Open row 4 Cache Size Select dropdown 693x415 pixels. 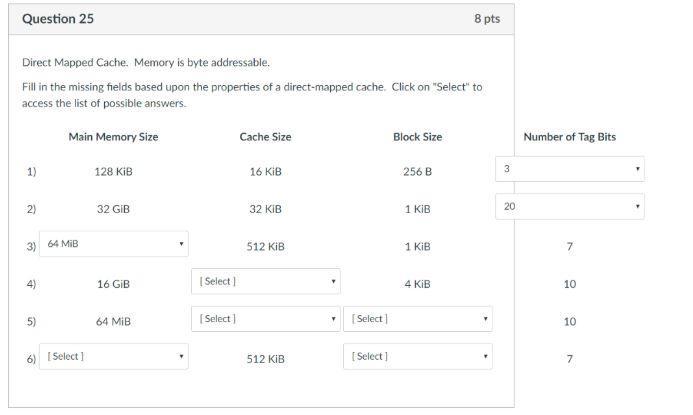(x=265, y=282)
